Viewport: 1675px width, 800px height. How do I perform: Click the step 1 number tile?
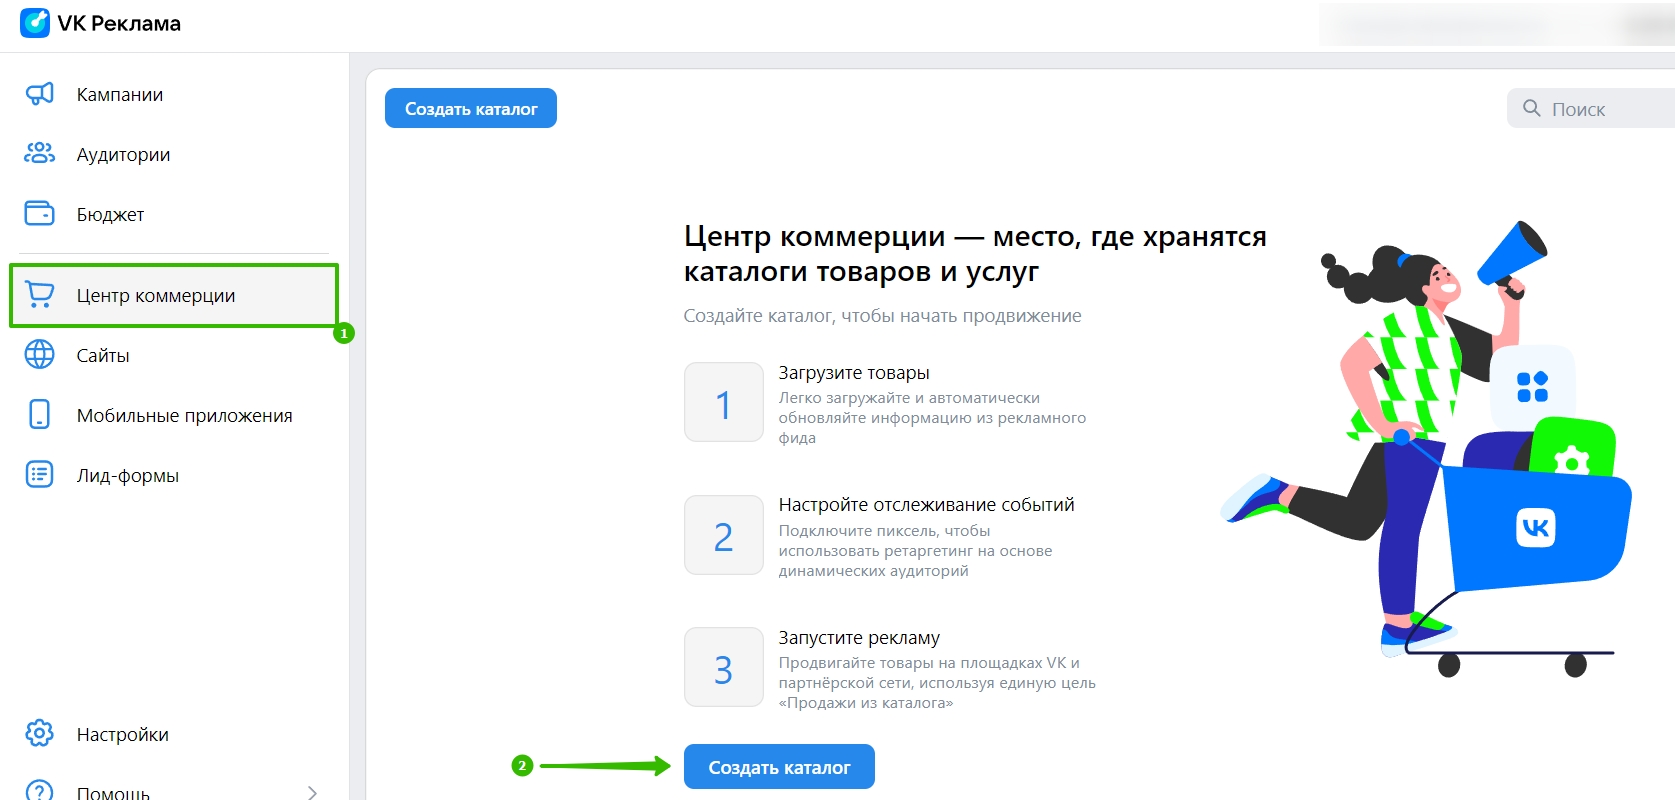pyautogui.click(x=724, y=402)
